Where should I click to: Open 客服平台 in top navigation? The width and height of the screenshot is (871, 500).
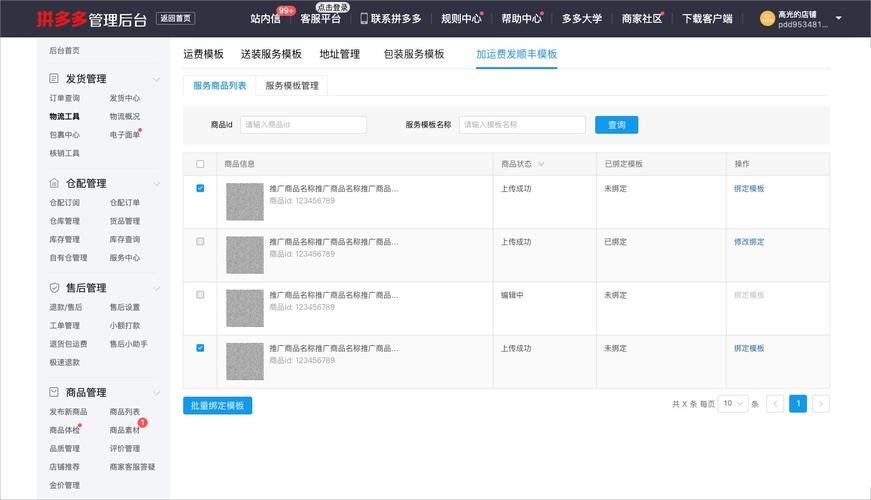coord(321,19)
